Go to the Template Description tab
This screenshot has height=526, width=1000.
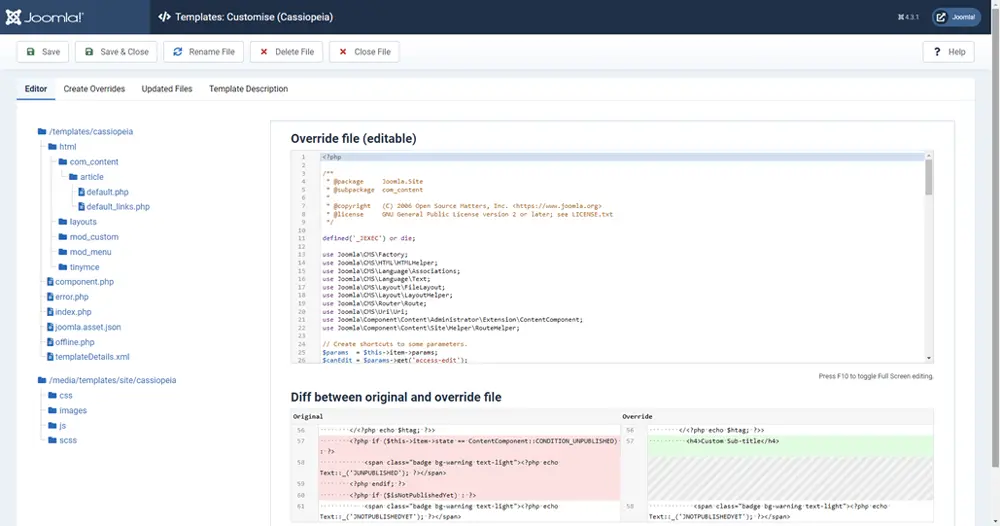click(x=248, y=89)
